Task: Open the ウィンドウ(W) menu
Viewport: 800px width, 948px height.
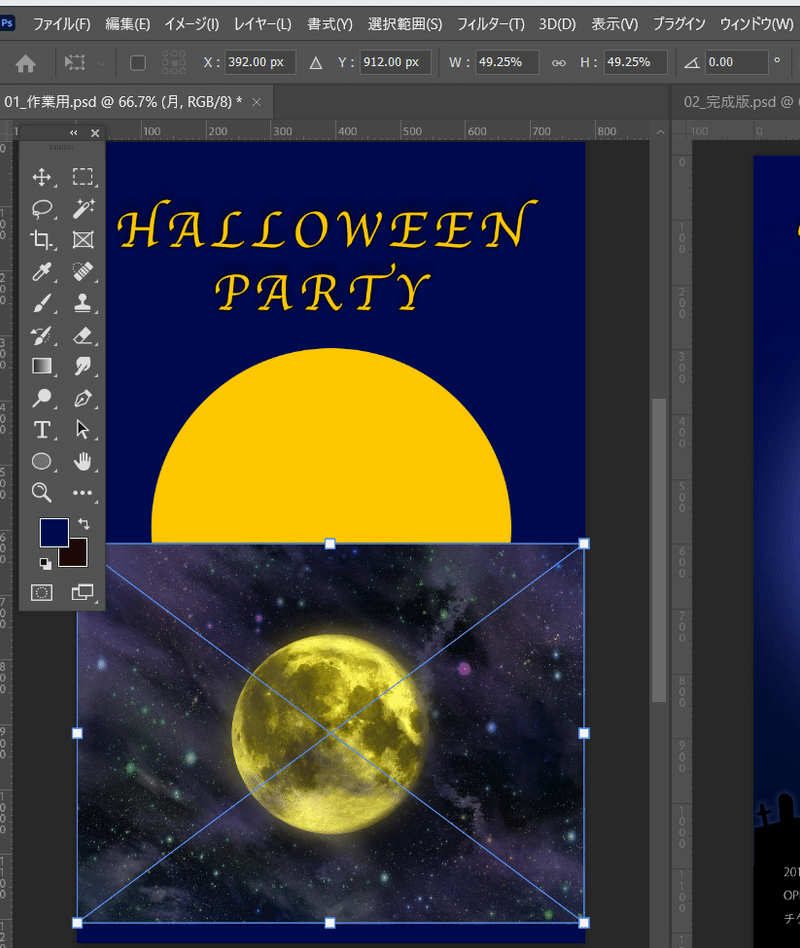Action: point(756,24)
